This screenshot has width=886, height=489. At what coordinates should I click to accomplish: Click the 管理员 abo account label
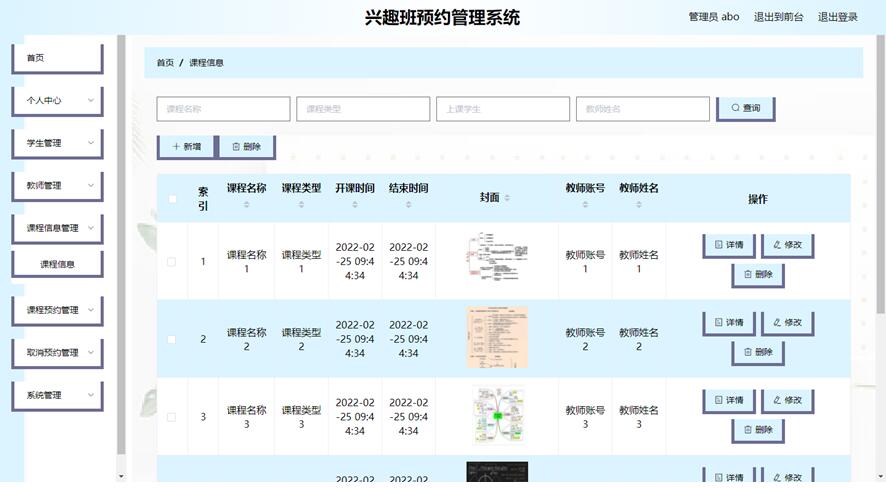(x=714, y=17)
